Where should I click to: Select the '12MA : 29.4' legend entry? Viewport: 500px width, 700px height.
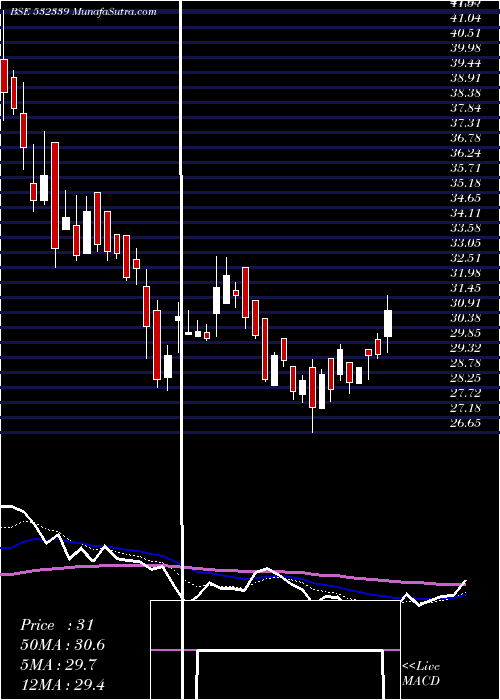(x=62, y=684)
